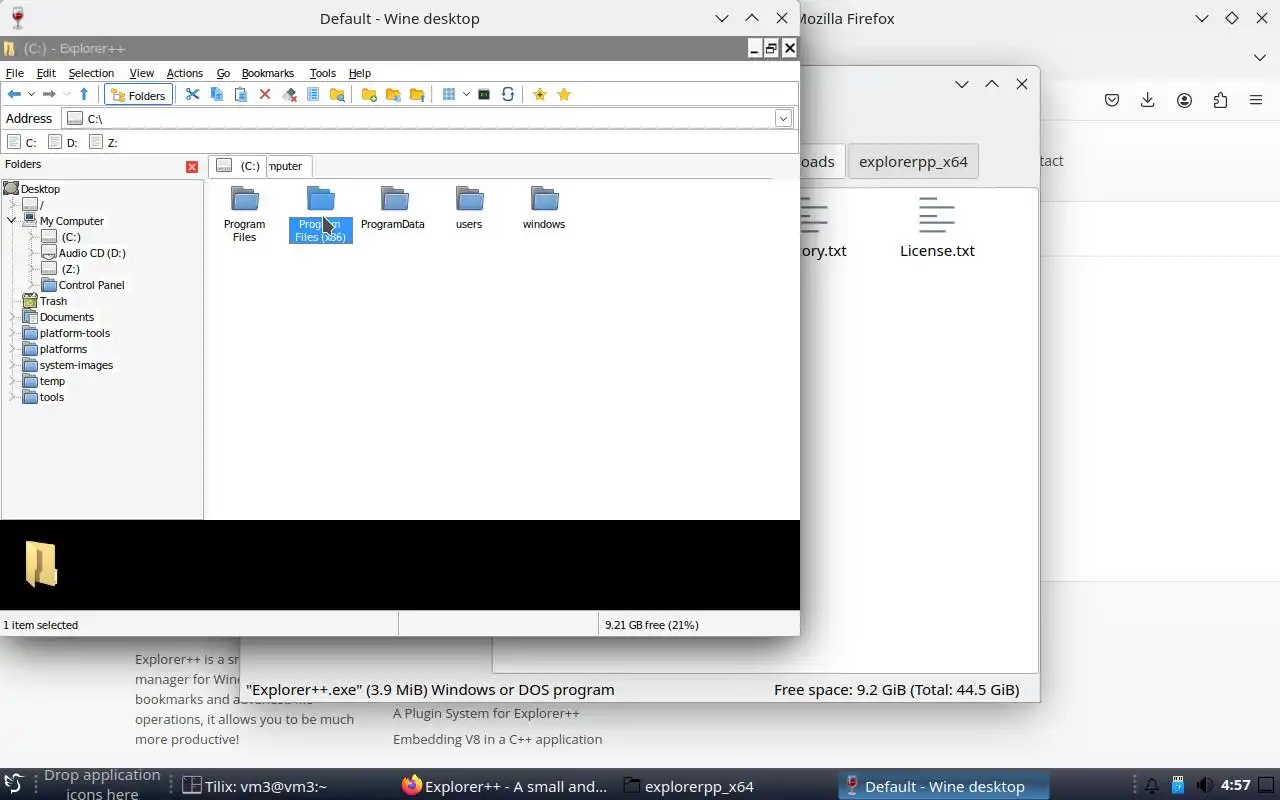
Task: Switch to explorerpp_x64 taskbar entry
Action: click(688, 786)
